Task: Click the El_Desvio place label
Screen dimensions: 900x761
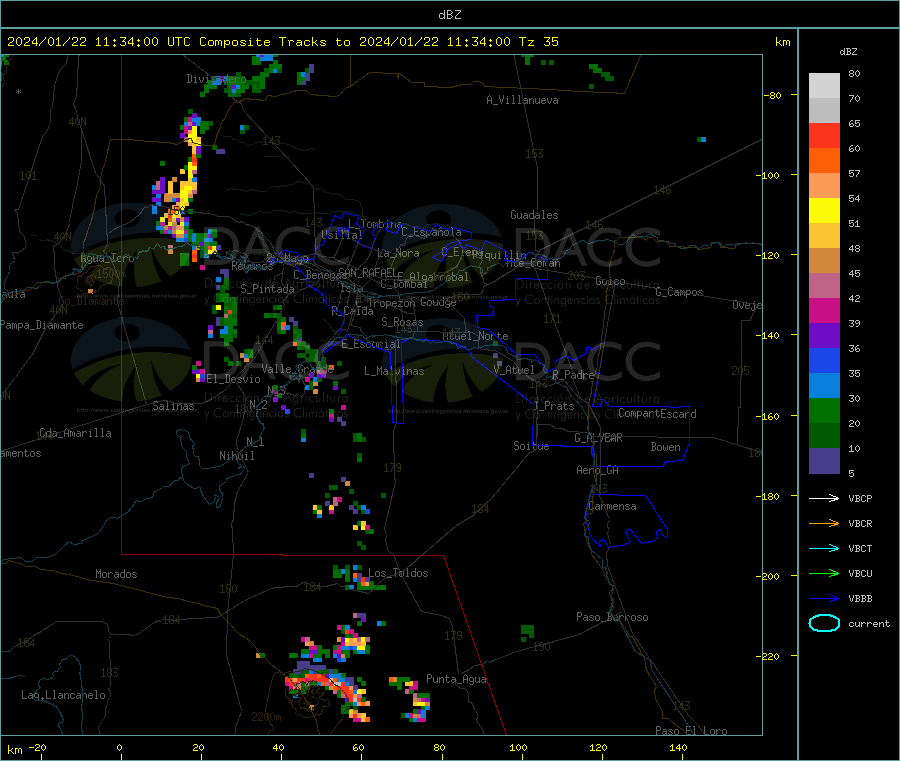Action: (x=233, y=379)
